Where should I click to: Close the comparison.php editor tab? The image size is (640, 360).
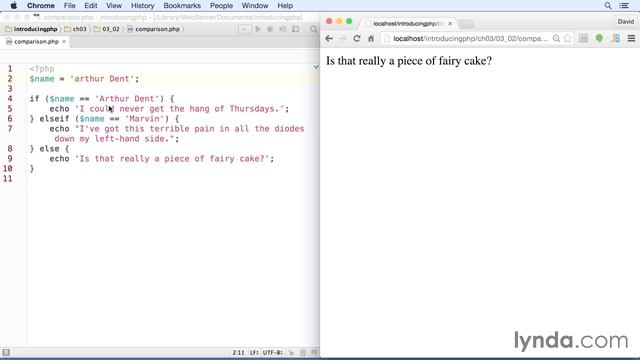(64, 42)
